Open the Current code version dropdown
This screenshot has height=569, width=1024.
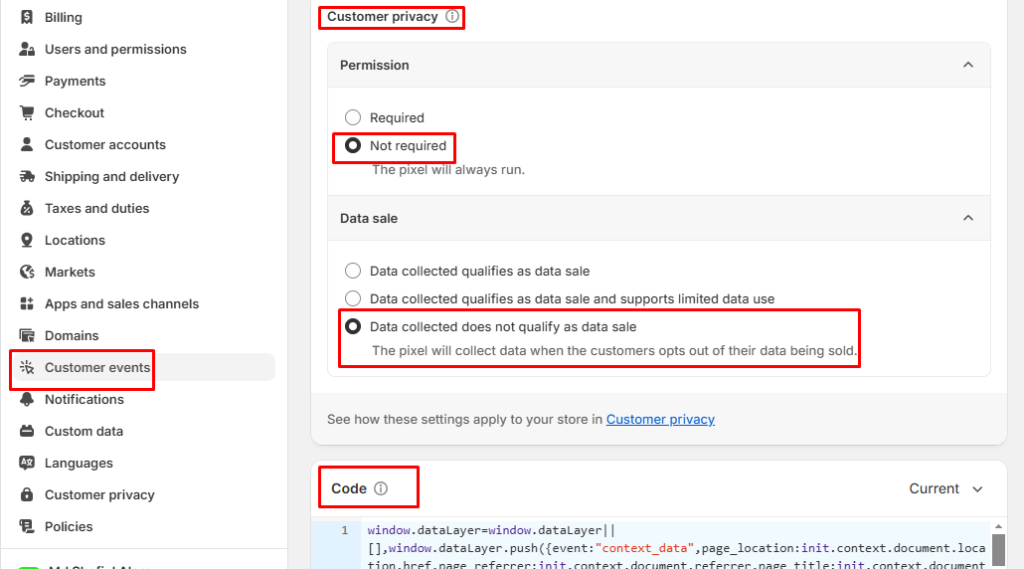(x=946, y=489)
